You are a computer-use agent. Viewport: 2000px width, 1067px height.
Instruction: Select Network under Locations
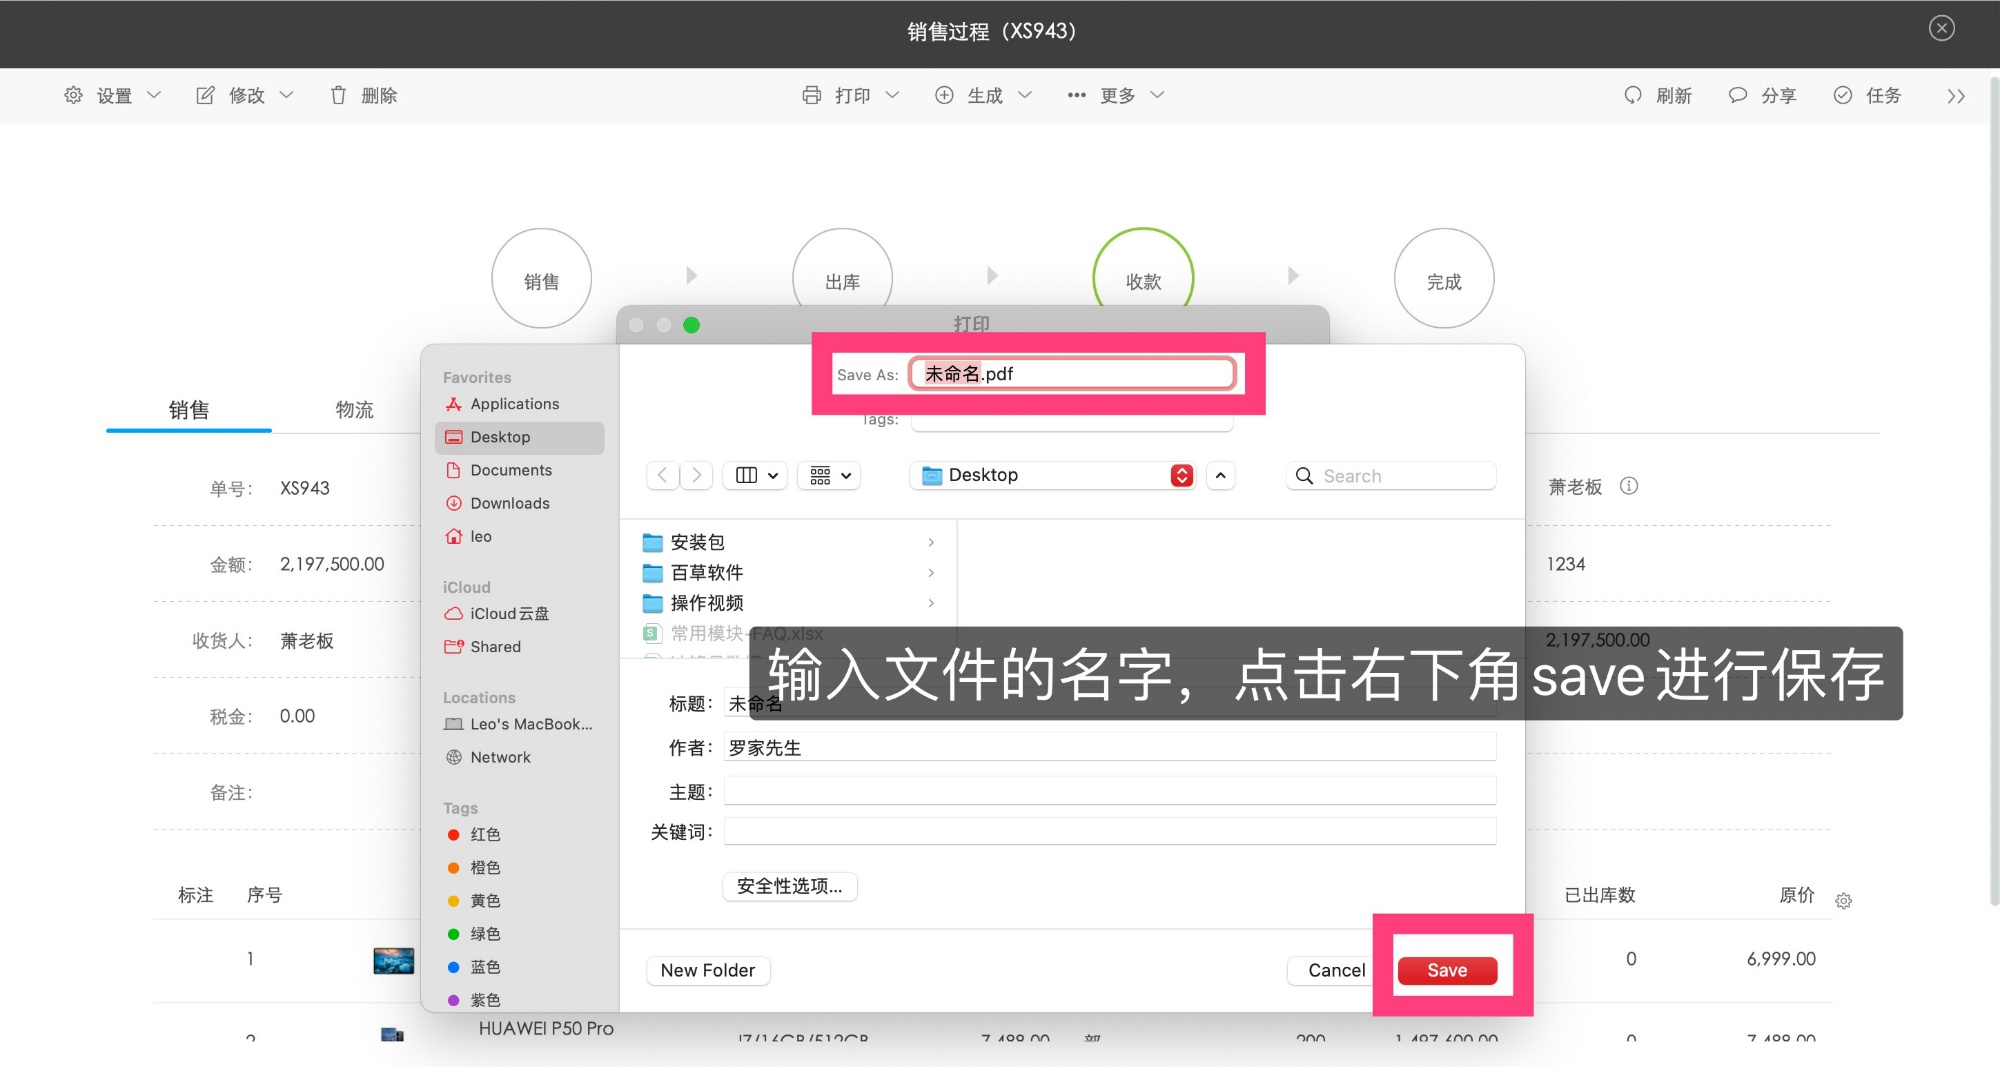tap(500, 757)
